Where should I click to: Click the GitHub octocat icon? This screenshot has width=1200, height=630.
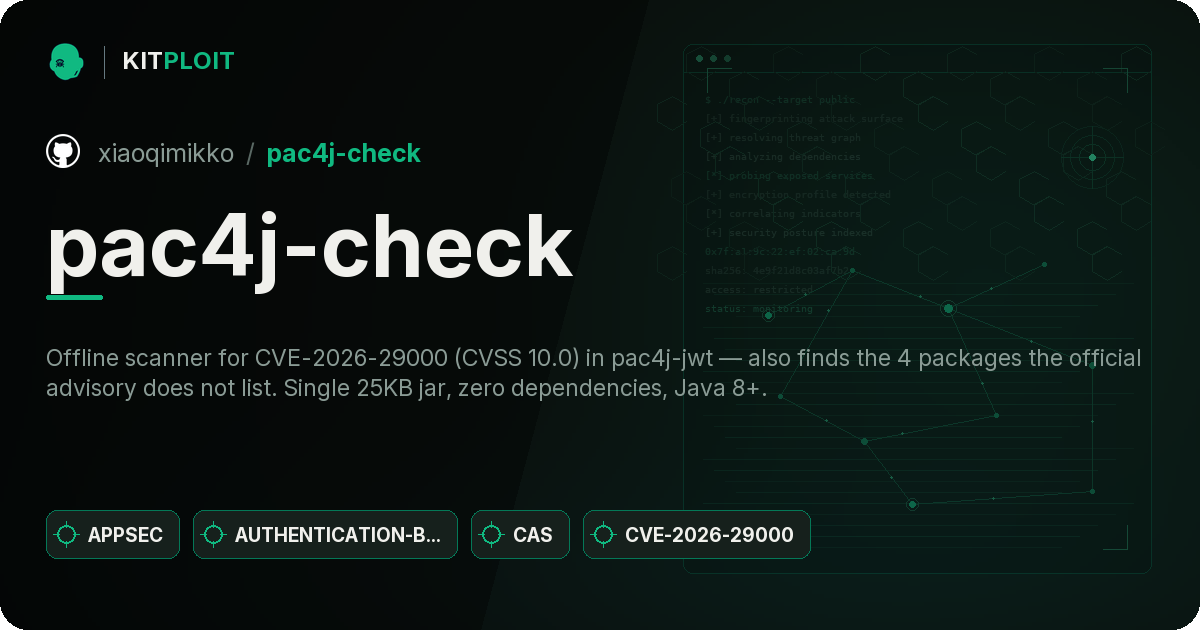tap(63, 152)
